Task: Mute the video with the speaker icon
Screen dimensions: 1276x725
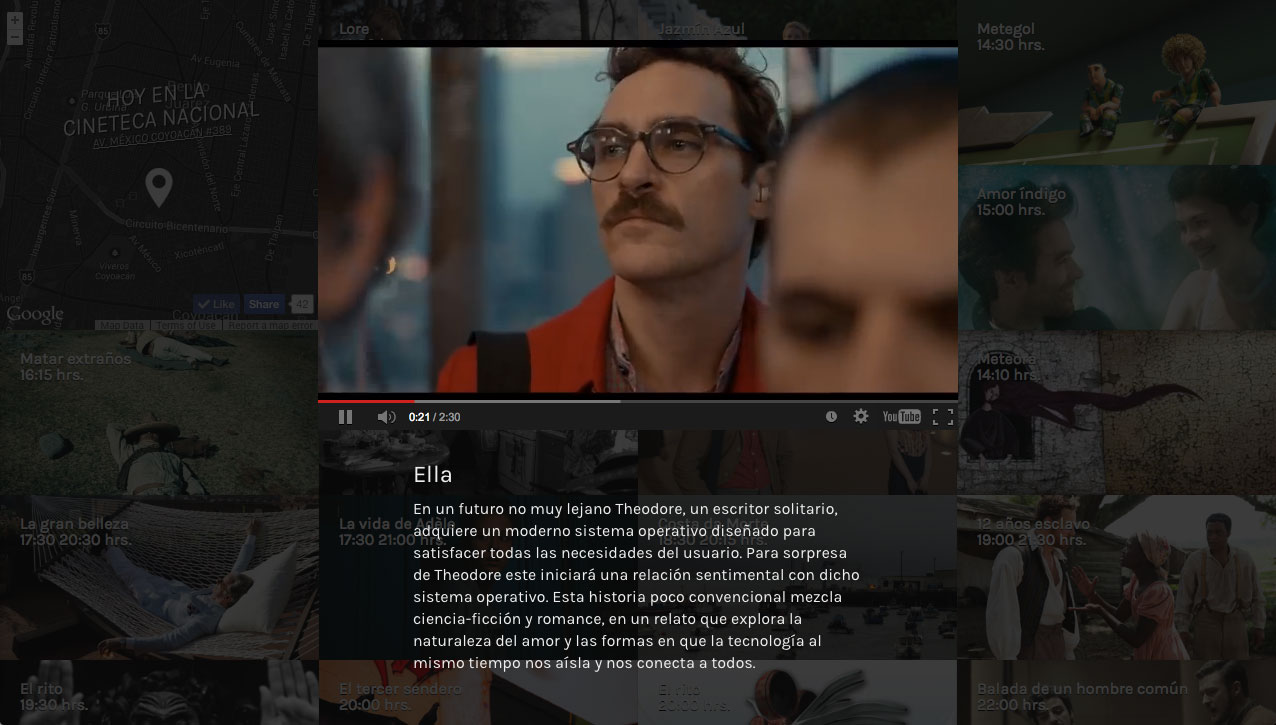Action: 386,417
